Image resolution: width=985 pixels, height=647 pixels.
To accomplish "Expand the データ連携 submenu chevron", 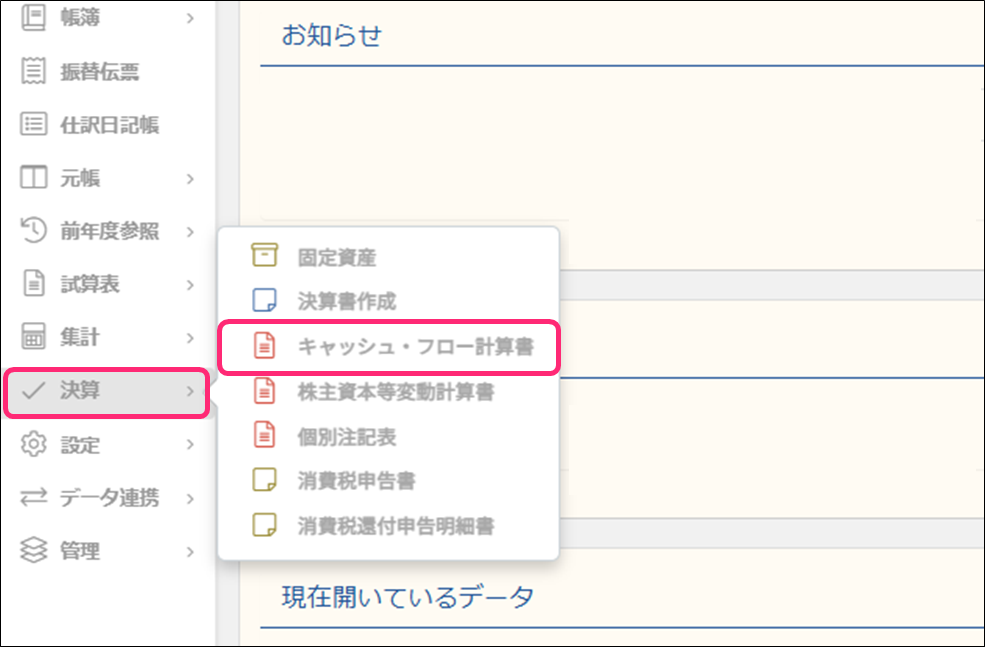I will (190, 498).
